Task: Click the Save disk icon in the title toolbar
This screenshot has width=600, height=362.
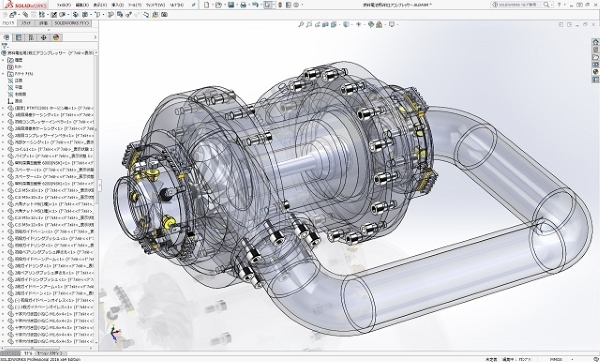Action: tap(231, 5)
